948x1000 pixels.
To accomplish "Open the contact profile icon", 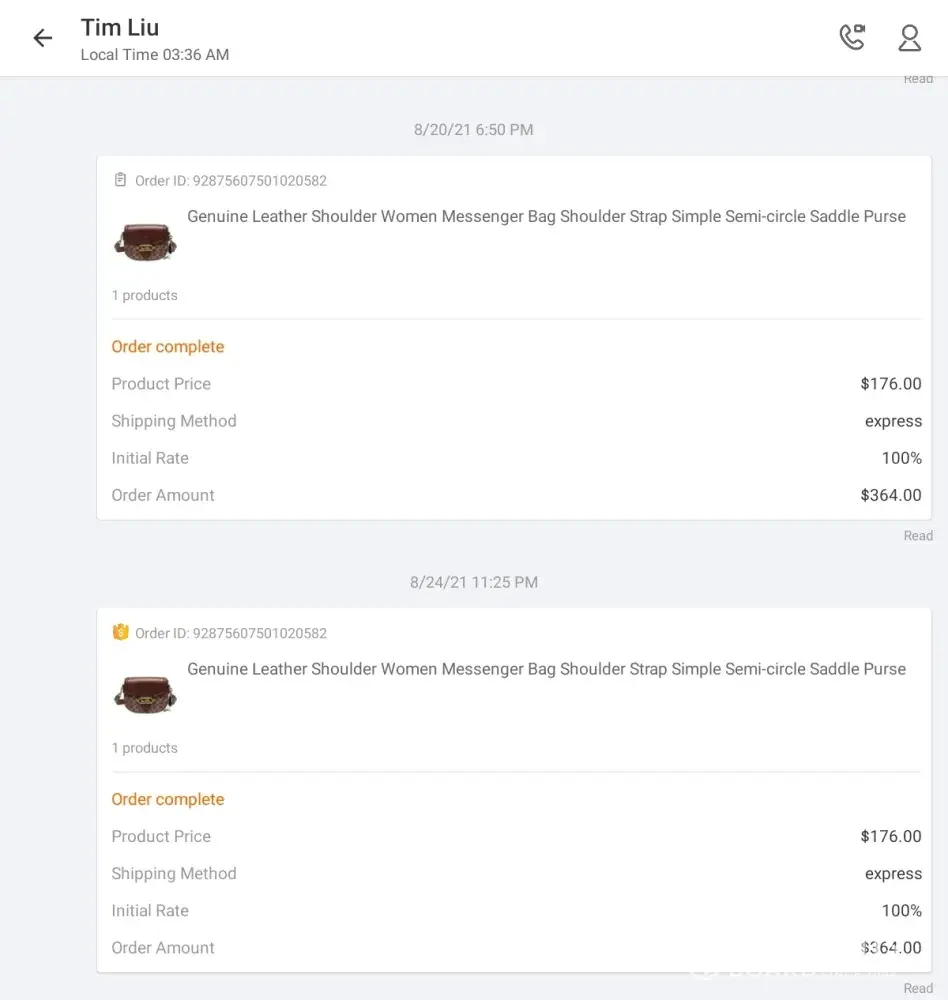I will (x=909, y=38).
